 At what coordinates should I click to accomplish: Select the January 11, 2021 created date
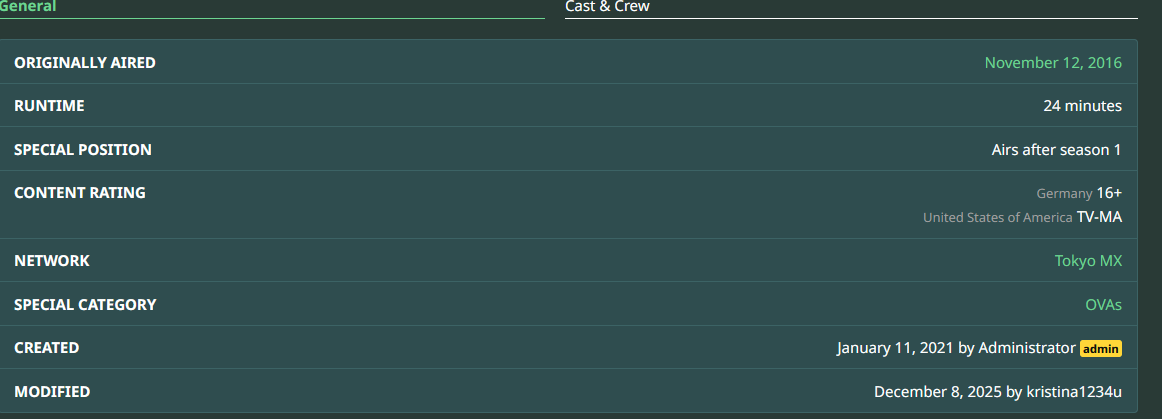click(x=895, y=348)
